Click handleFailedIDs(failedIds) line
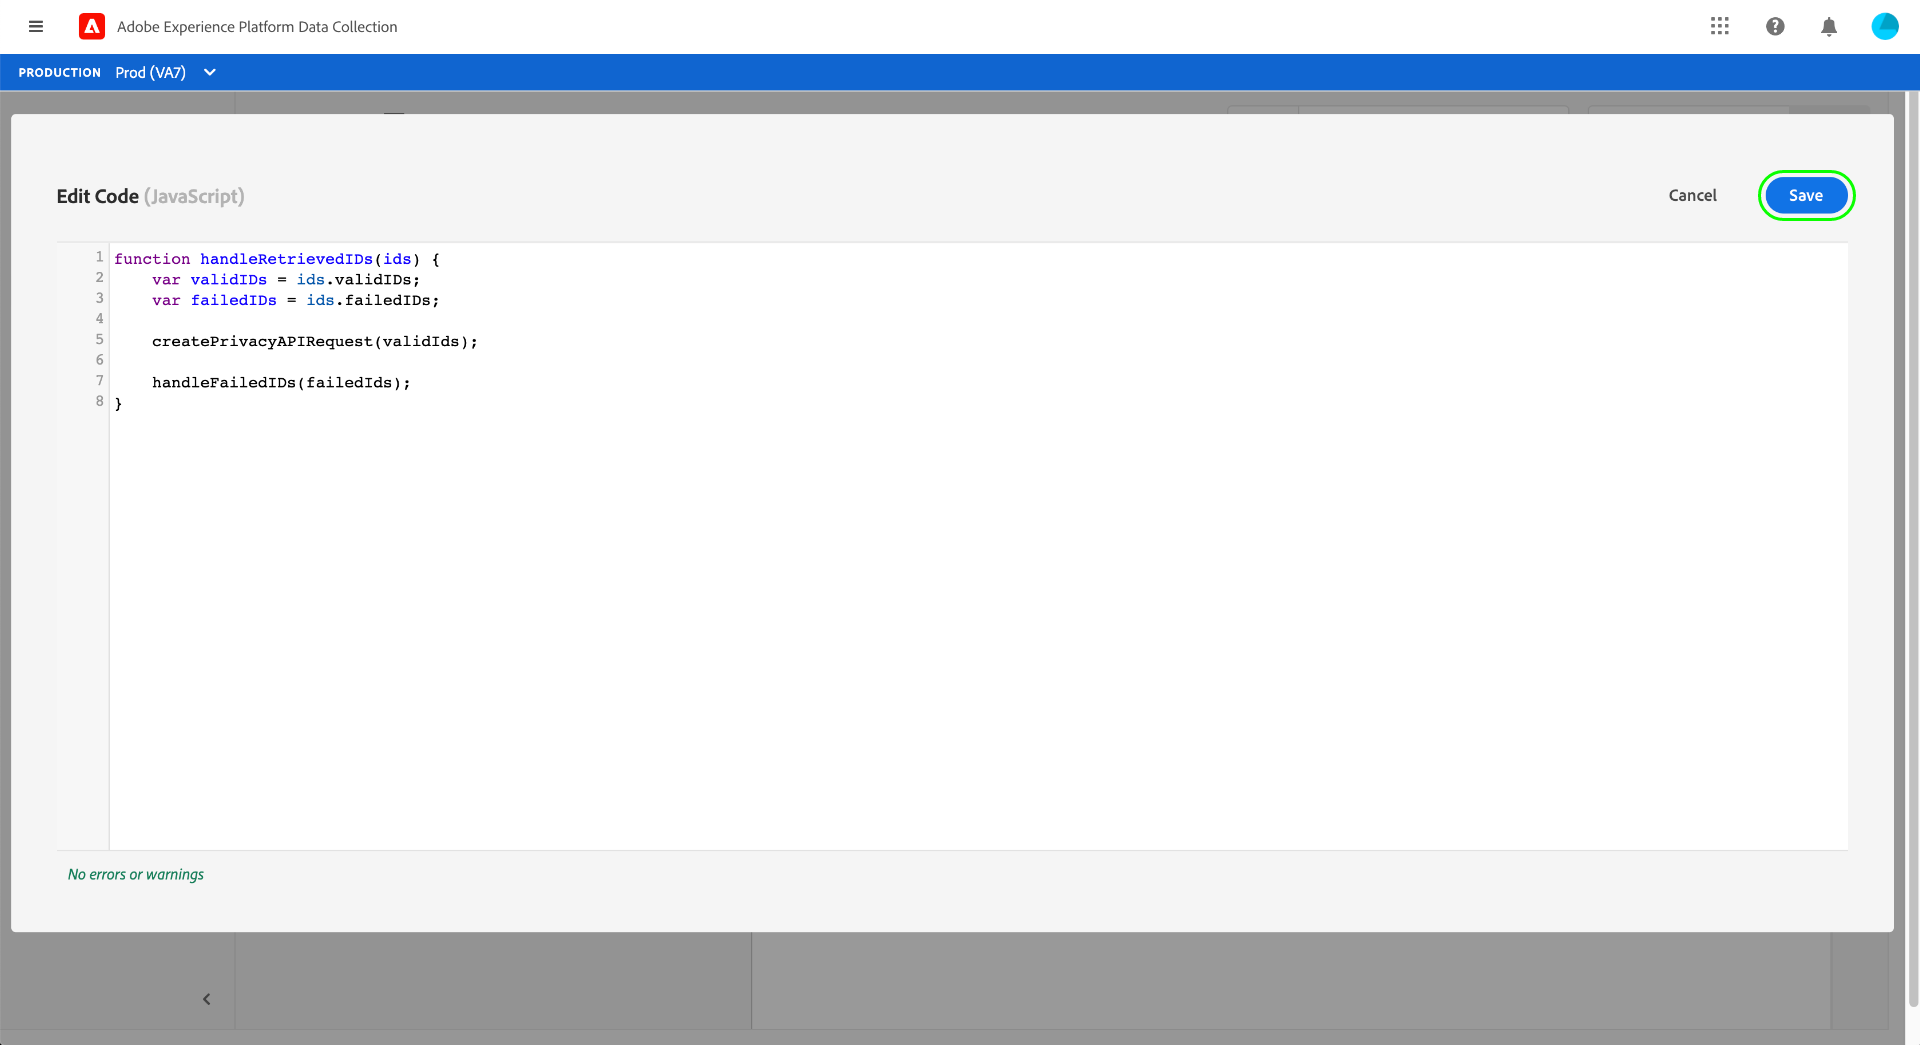 tap(281, 383)
